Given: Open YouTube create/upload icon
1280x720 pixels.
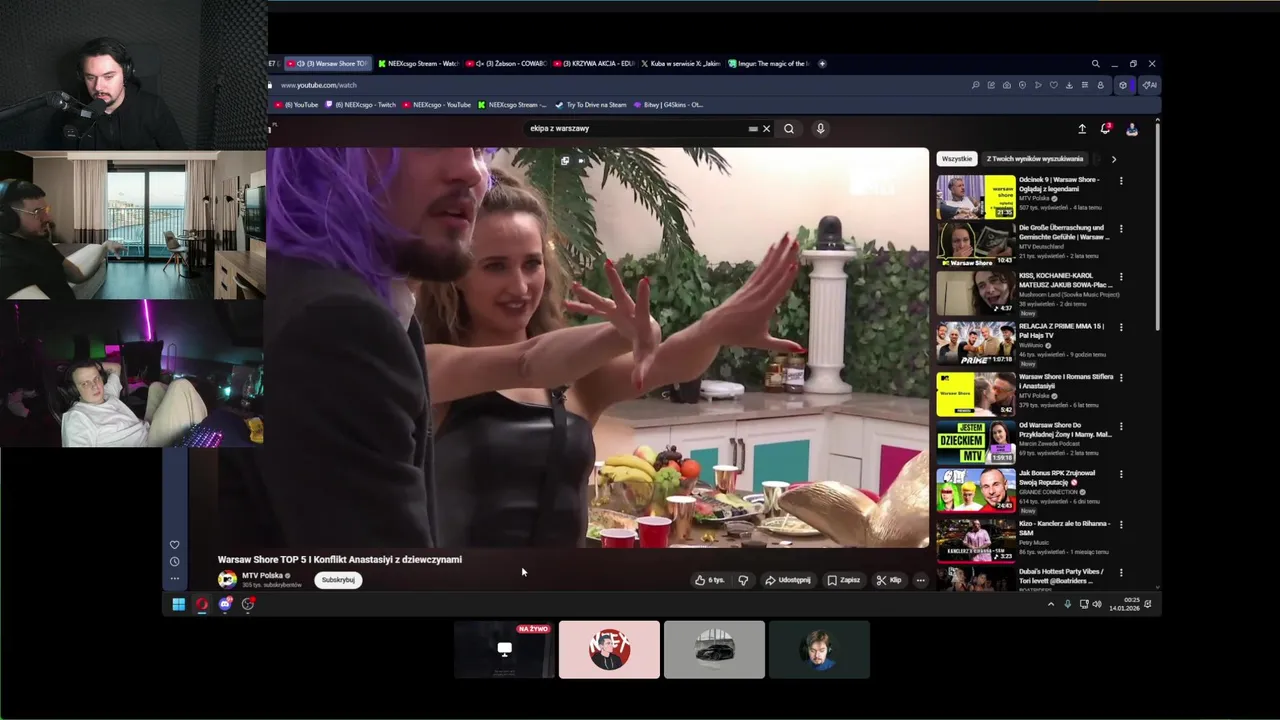Looking at the screenshot, I should (1081, 129).
